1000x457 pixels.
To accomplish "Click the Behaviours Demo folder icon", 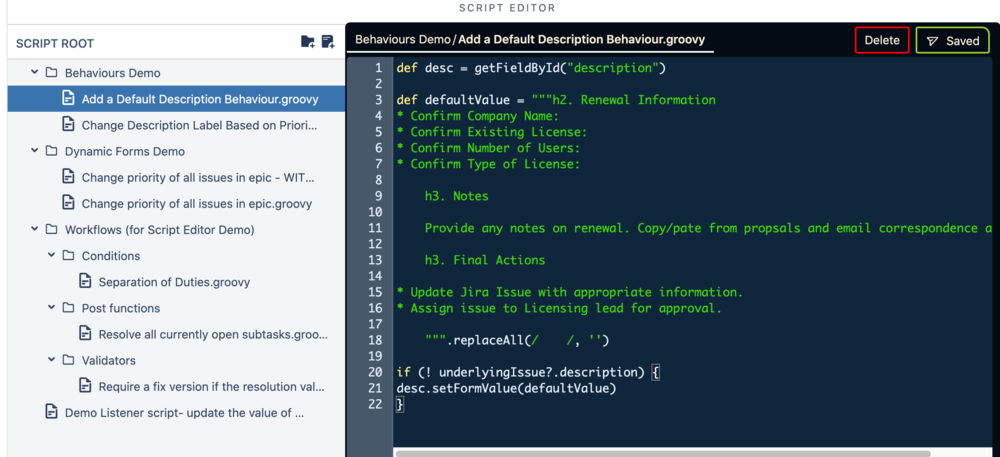I will (x=52, y=73).
